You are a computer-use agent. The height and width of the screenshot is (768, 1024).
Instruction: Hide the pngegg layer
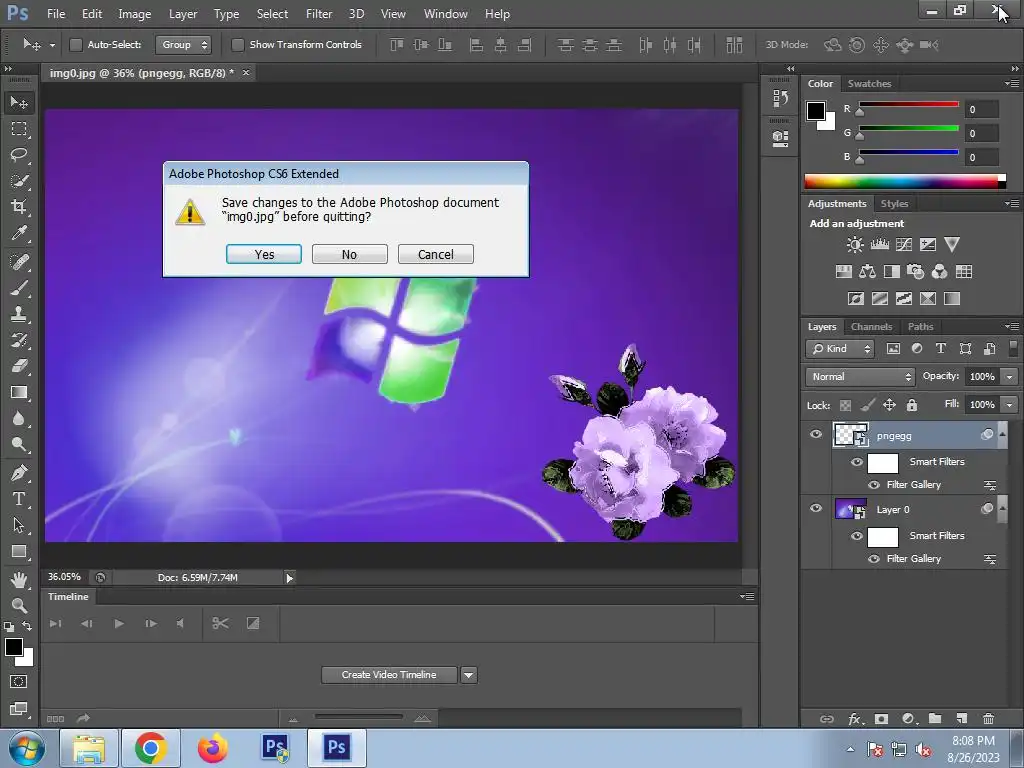click(x=816, y=434)
